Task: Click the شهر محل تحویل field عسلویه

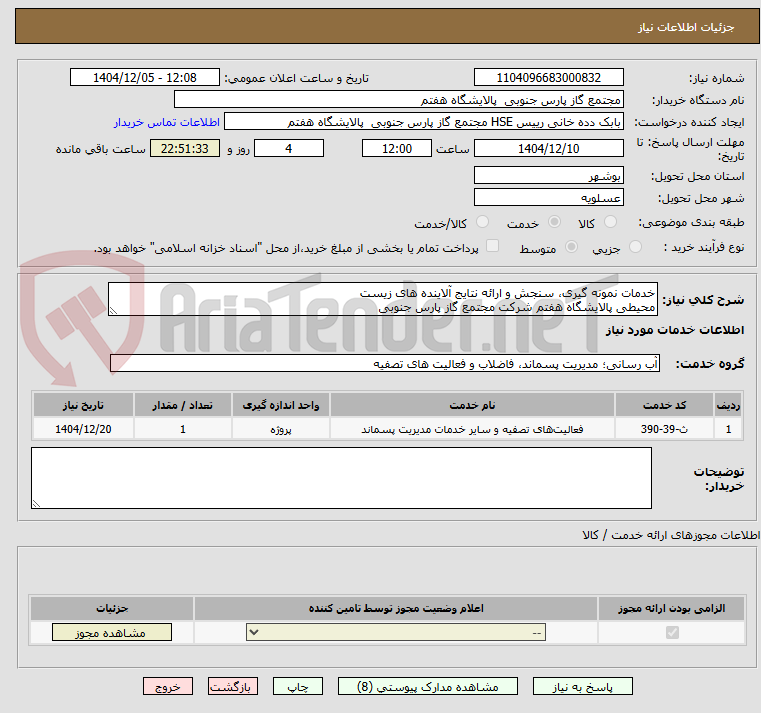Action: point(548,198)
